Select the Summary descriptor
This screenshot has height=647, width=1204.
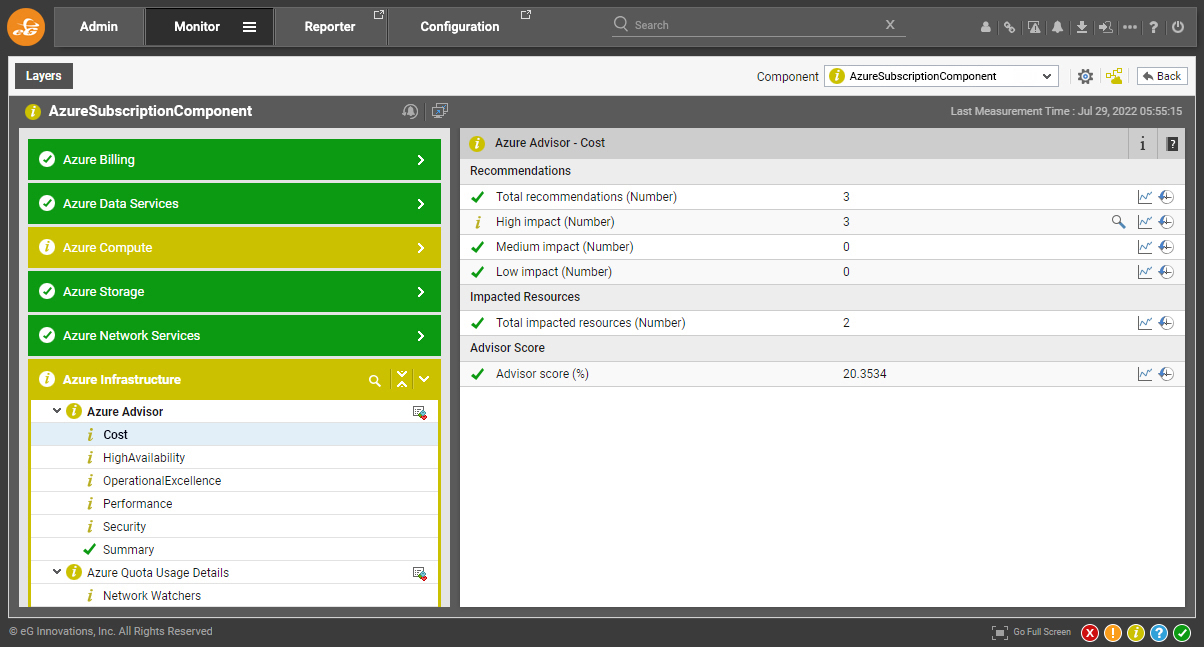coord(129,550)
